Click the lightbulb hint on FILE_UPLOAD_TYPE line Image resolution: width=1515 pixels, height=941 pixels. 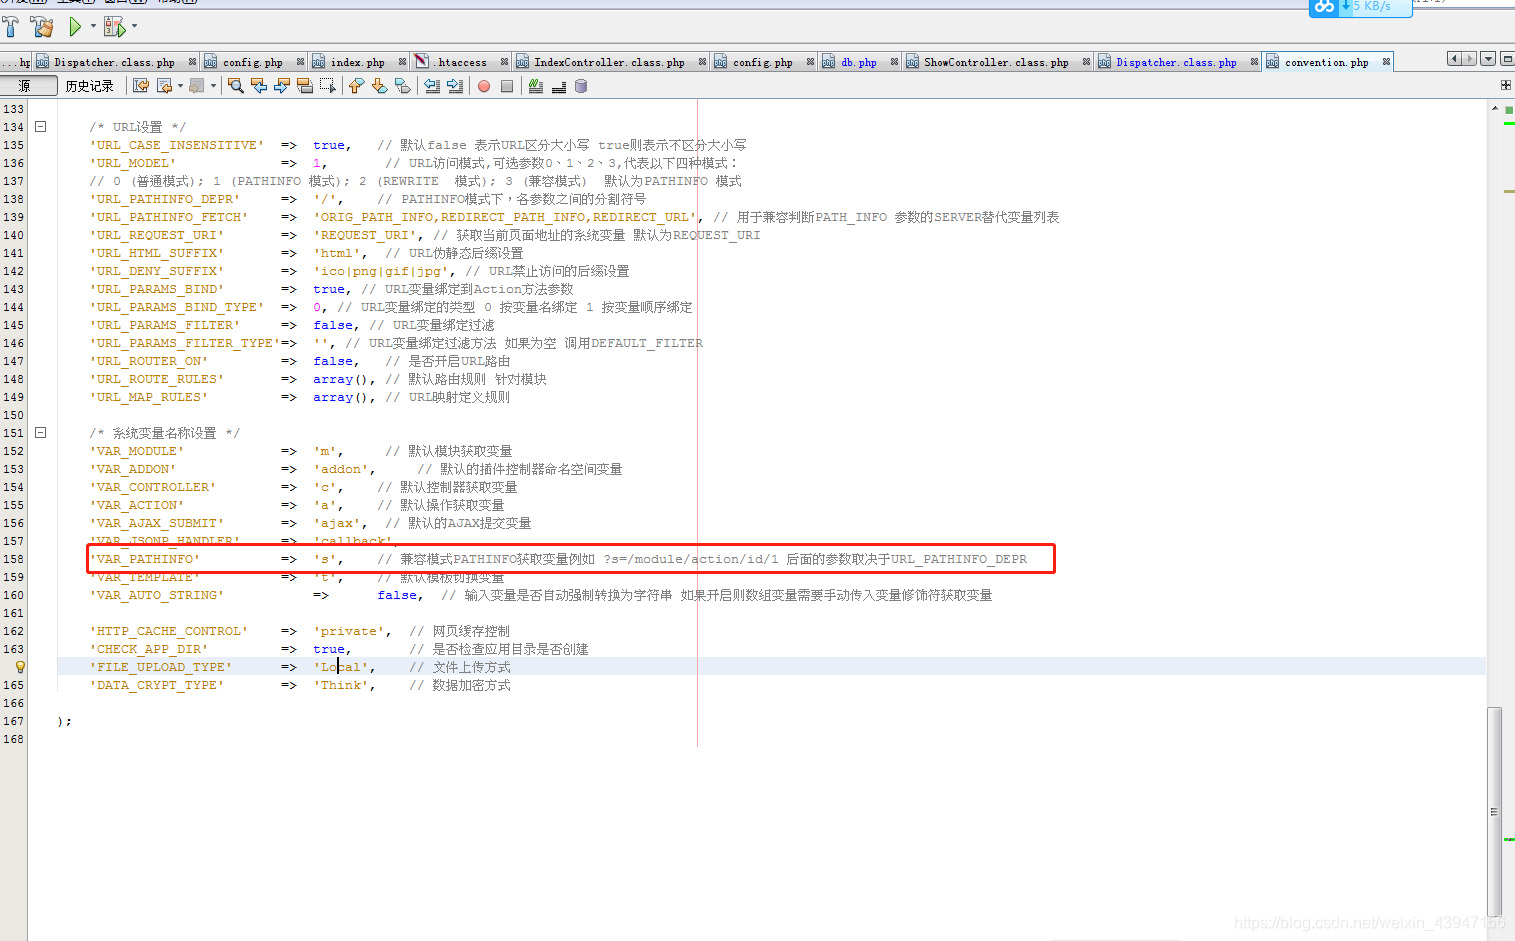(x=19, y=667)
